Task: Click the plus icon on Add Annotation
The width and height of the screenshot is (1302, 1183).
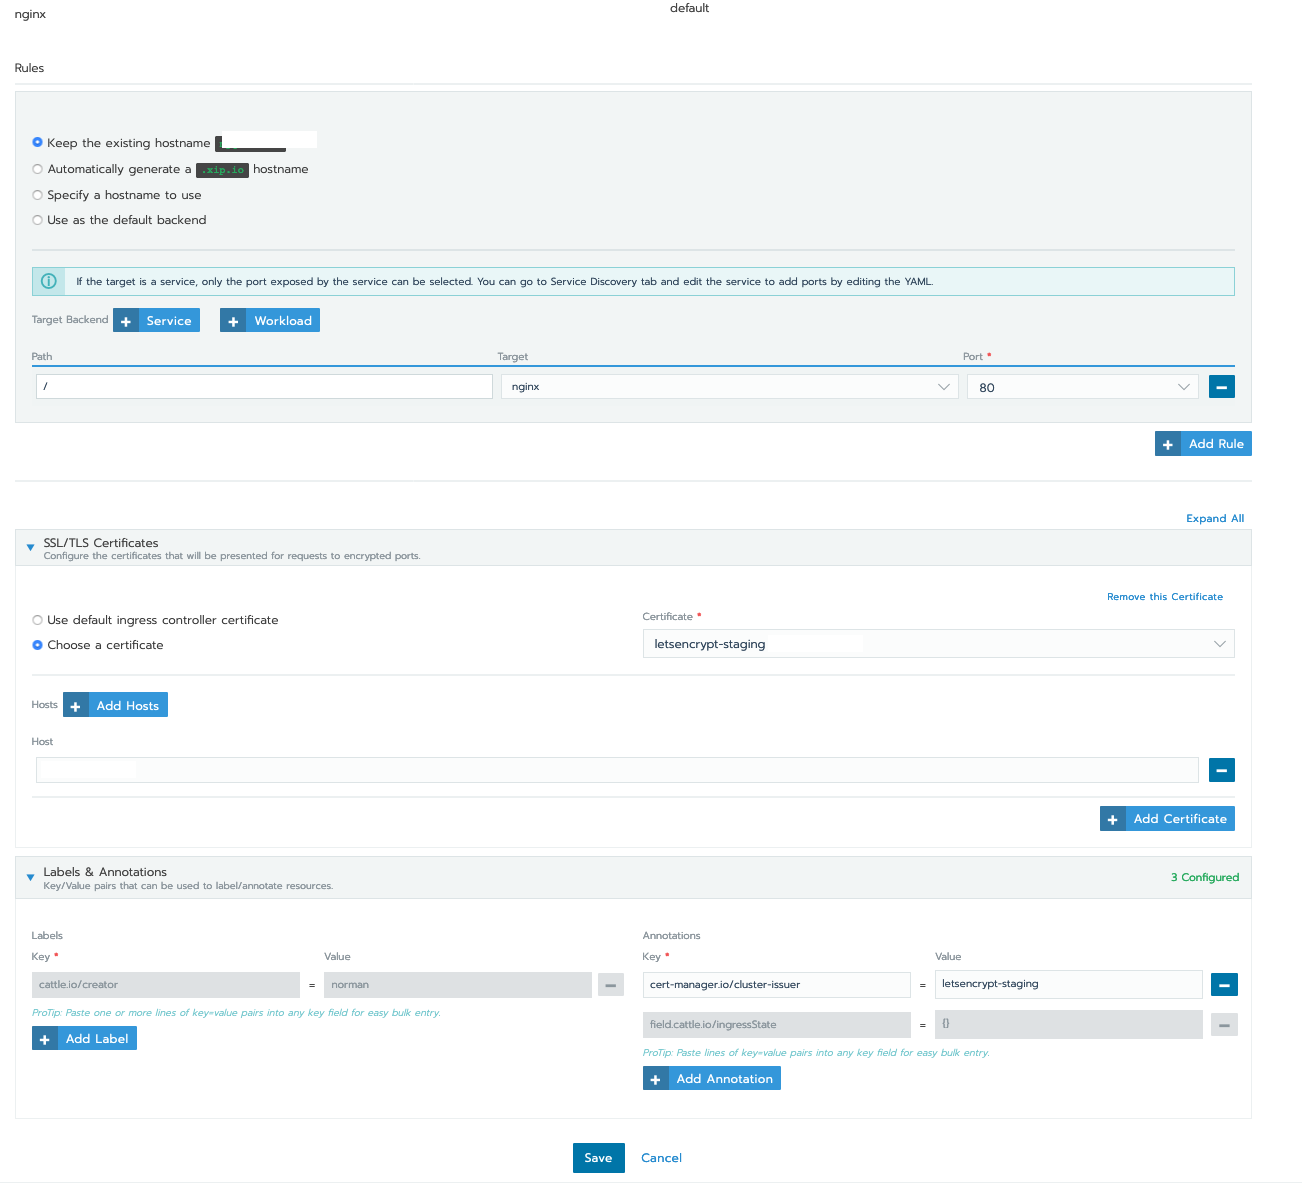Action: (x=655, y=1079)
